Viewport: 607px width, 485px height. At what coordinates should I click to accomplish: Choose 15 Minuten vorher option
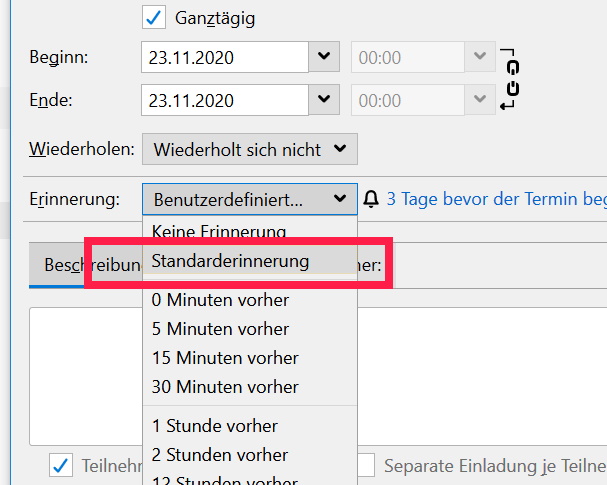225,357
